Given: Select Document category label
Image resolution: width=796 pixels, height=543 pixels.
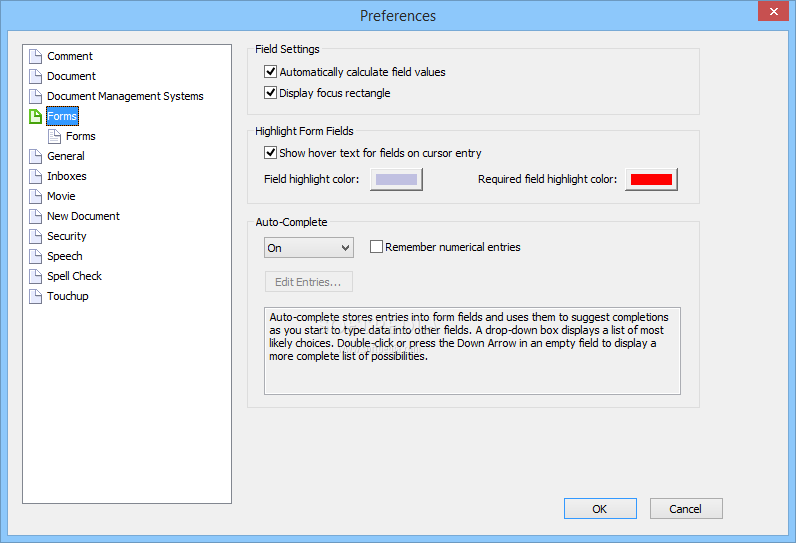Looking at the screenshot, I should pos(72,76).
